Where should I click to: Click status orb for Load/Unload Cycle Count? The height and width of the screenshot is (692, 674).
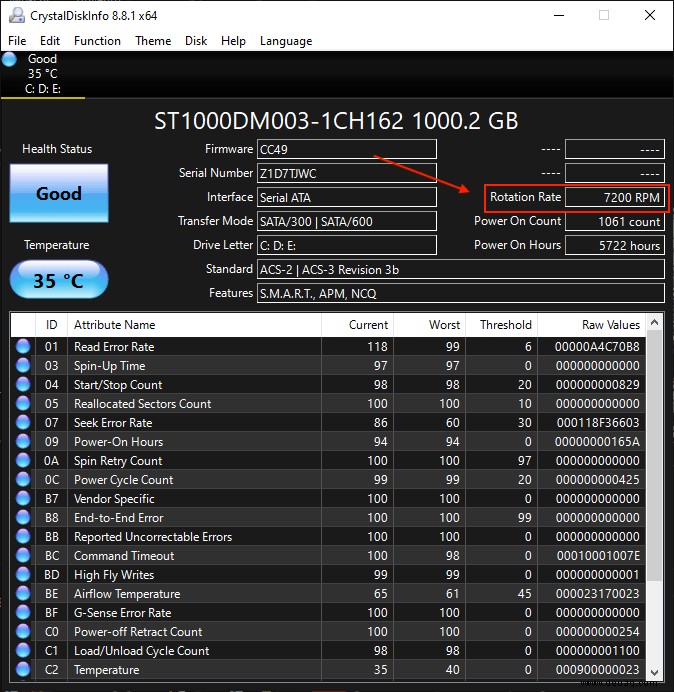pos(23,650)
